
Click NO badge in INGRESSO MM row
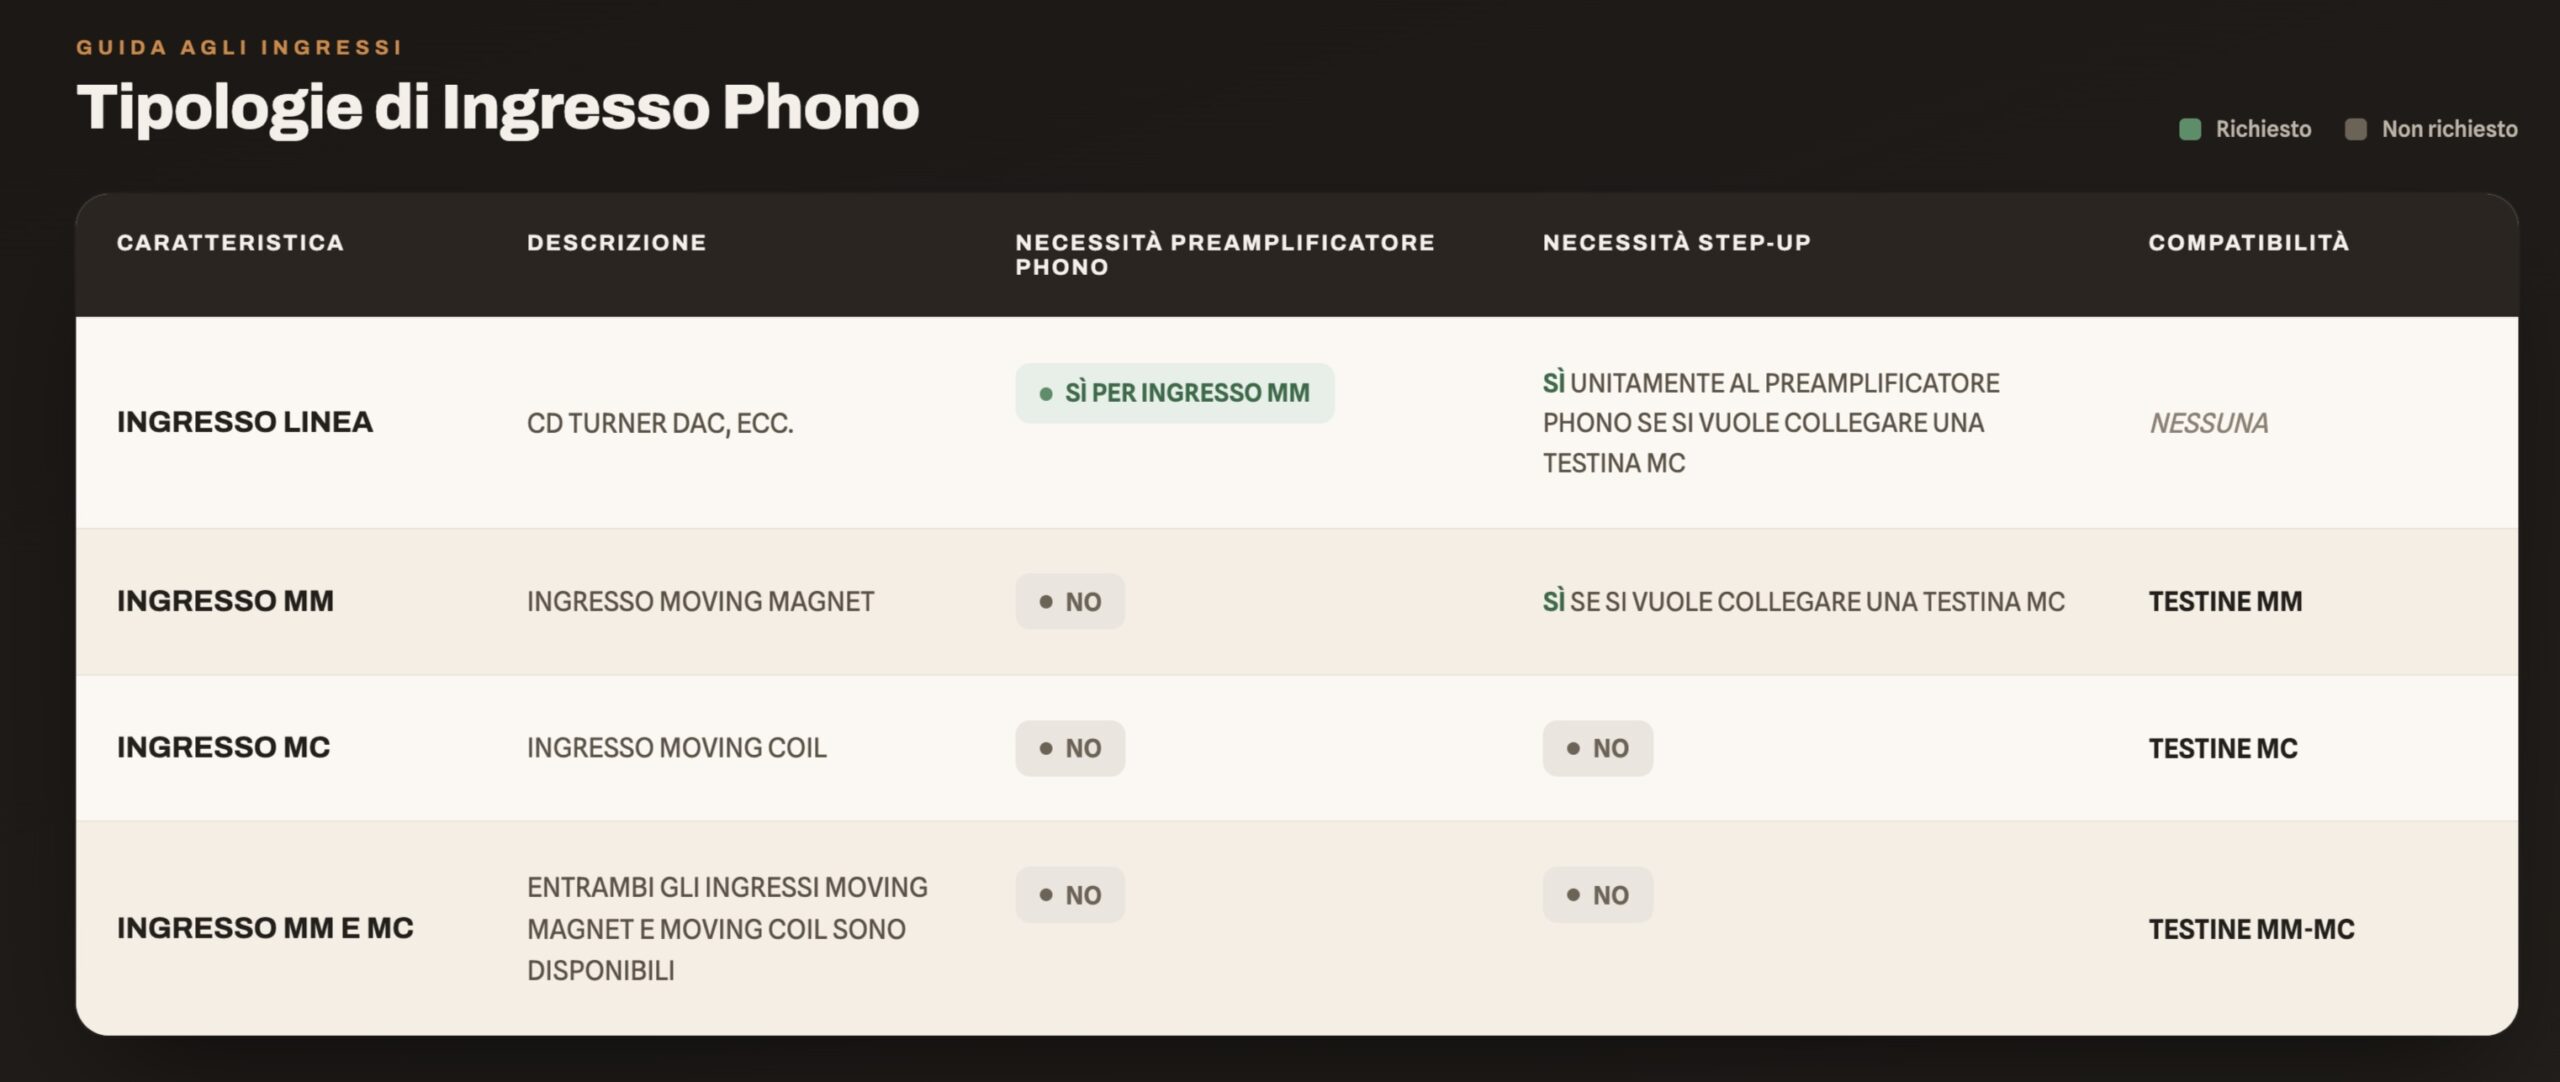tap(1070, 601)
